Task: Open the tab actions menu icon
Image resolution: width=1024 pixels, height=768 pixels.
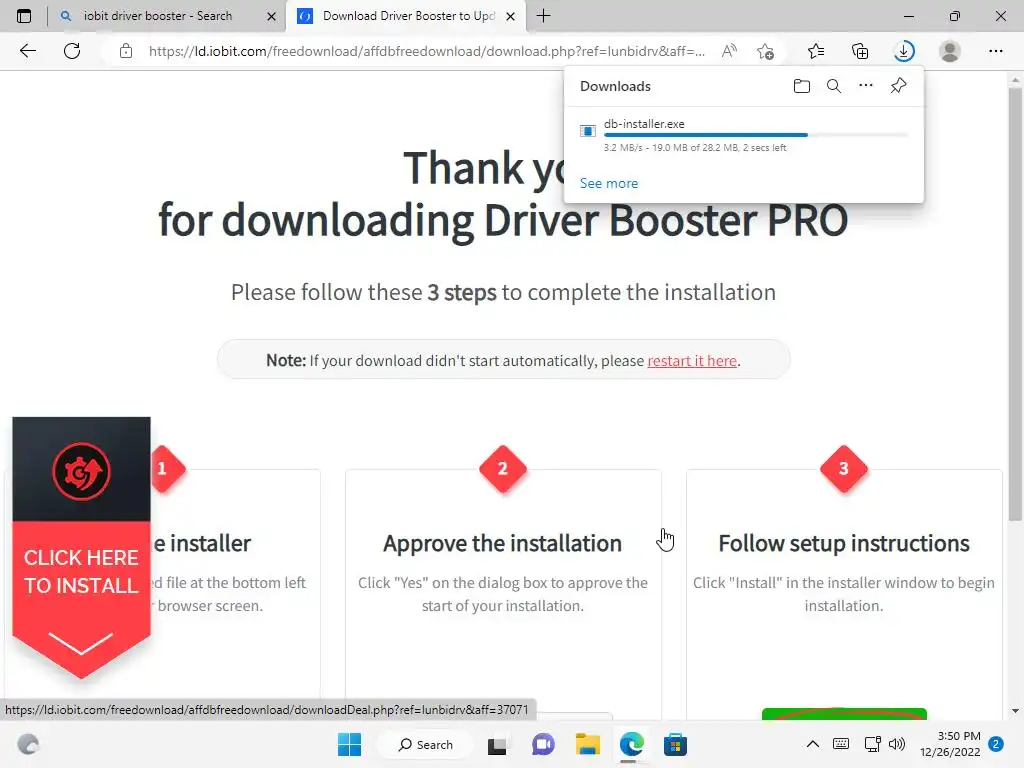Action: point(24,16)
